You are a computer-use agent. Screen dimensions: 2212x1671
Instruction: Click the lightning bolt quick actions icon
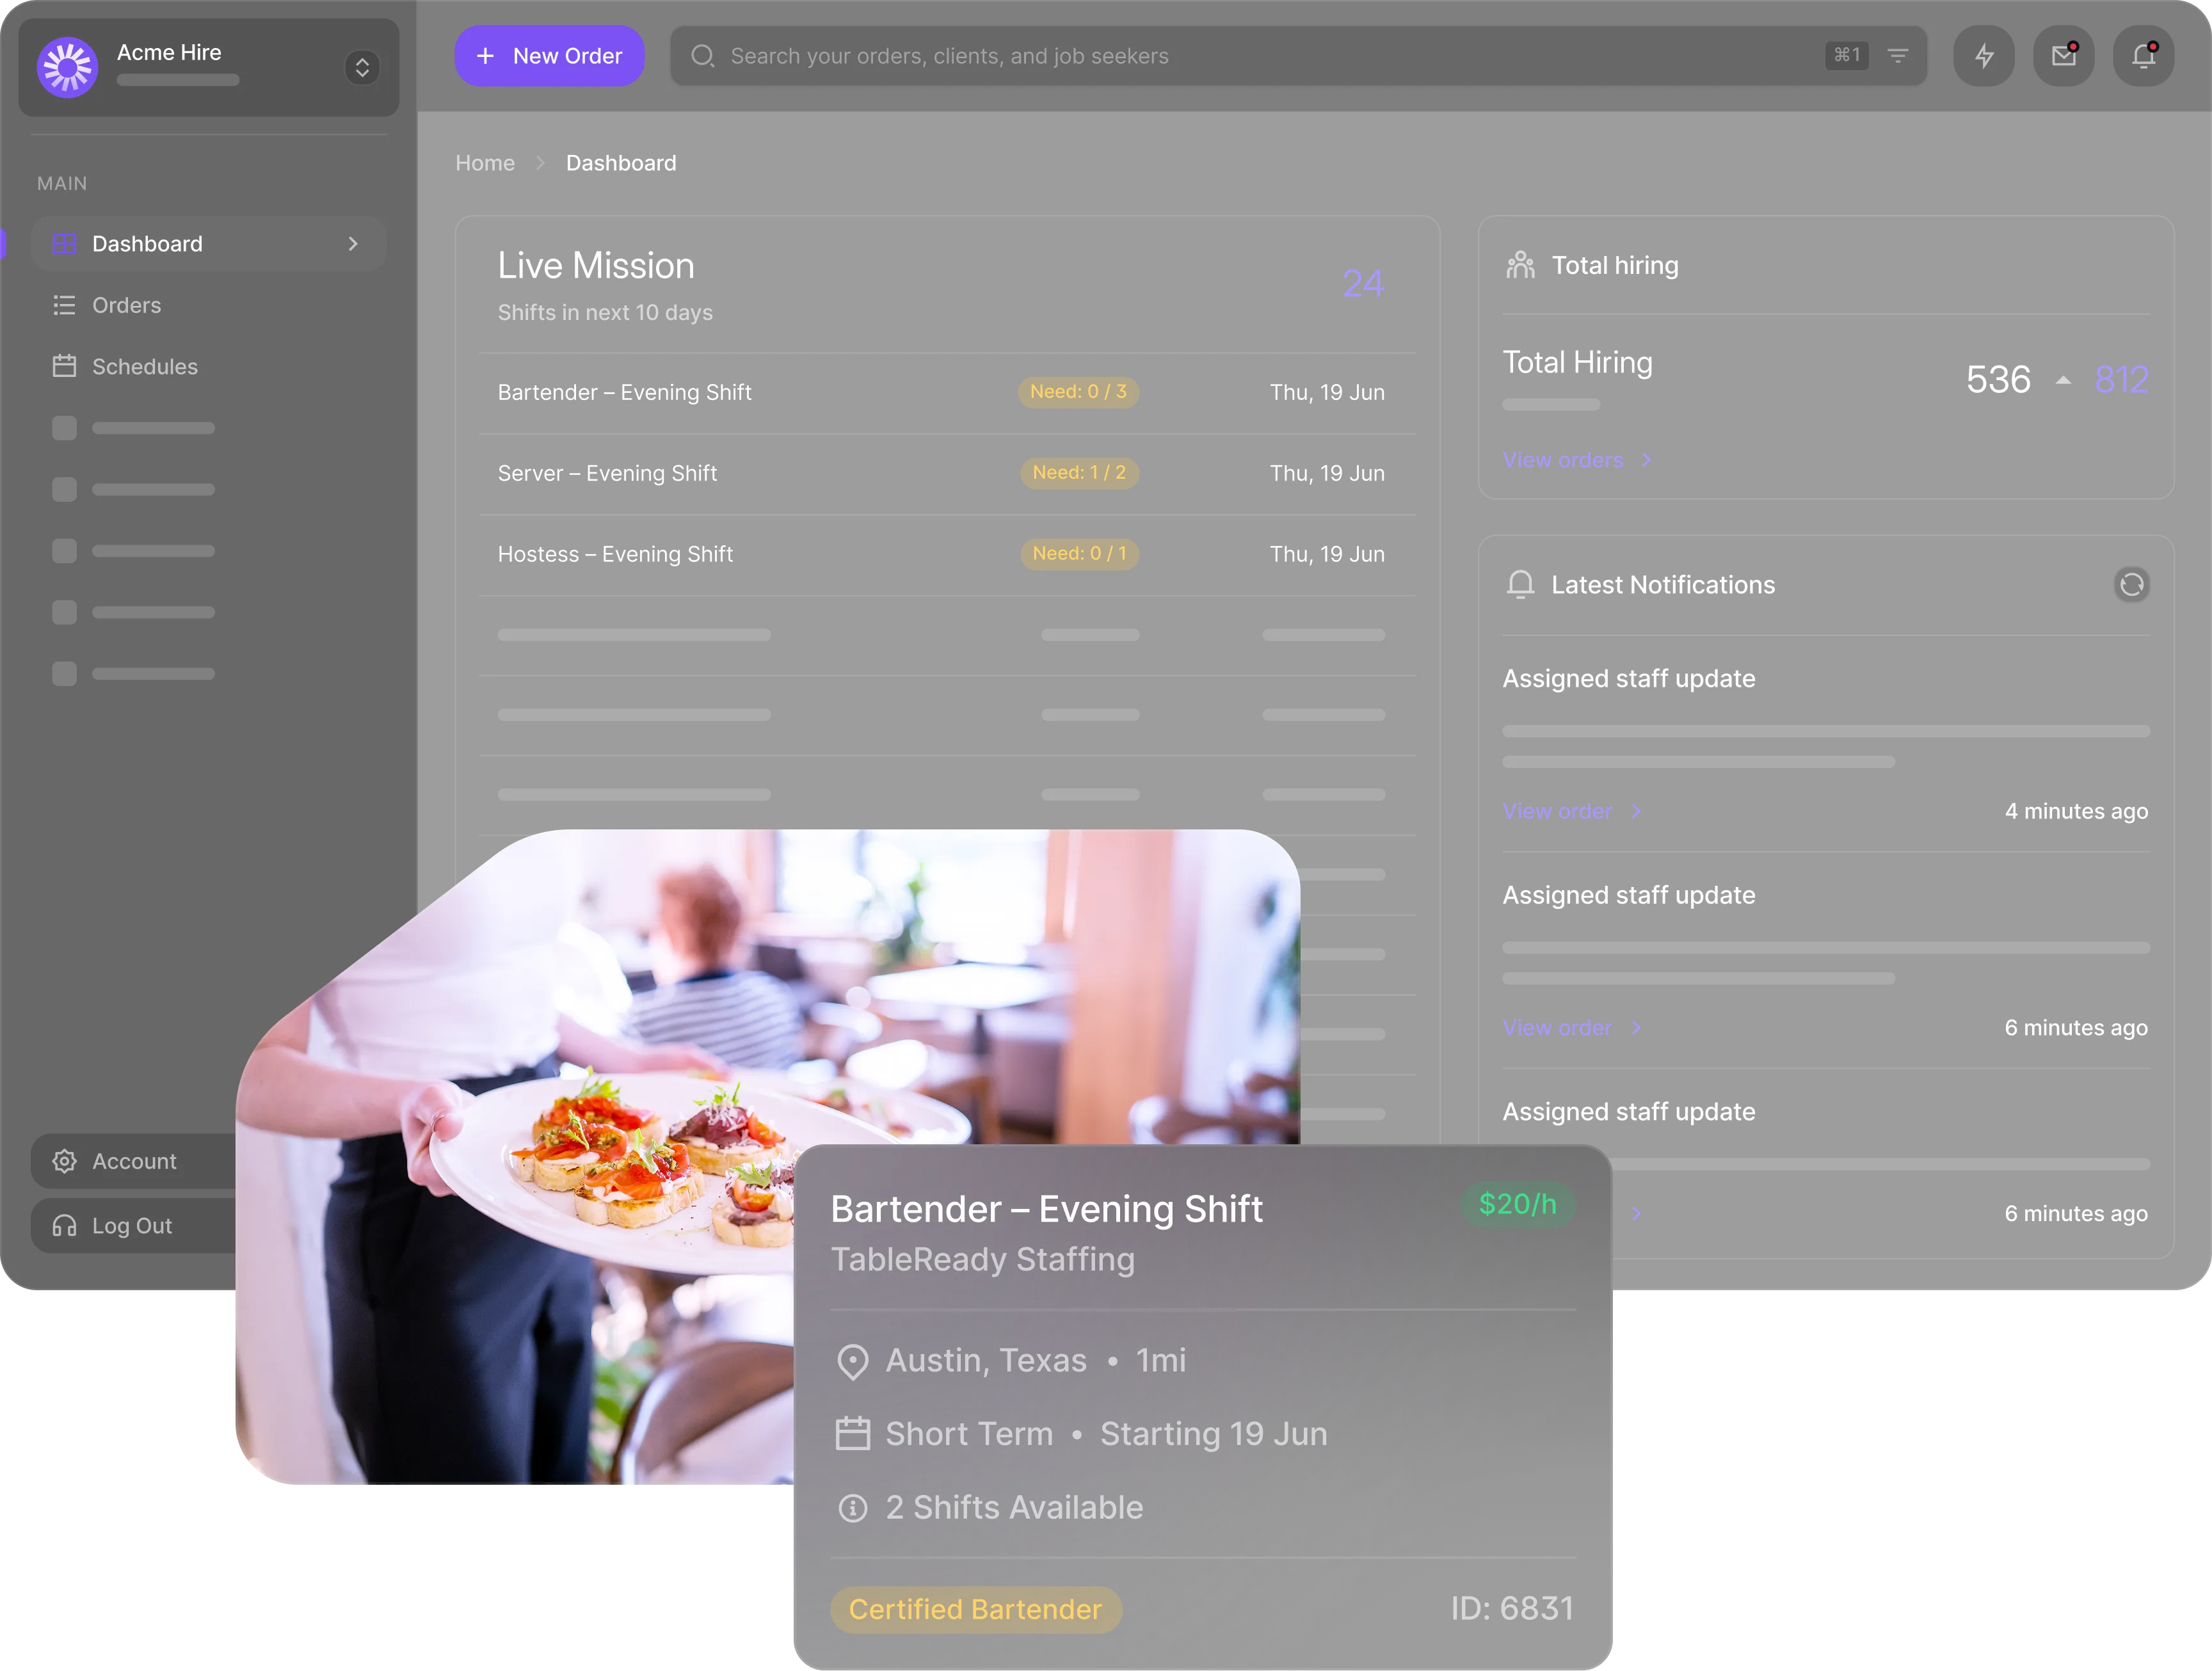pyautogui.click(x=1984, y=56)
